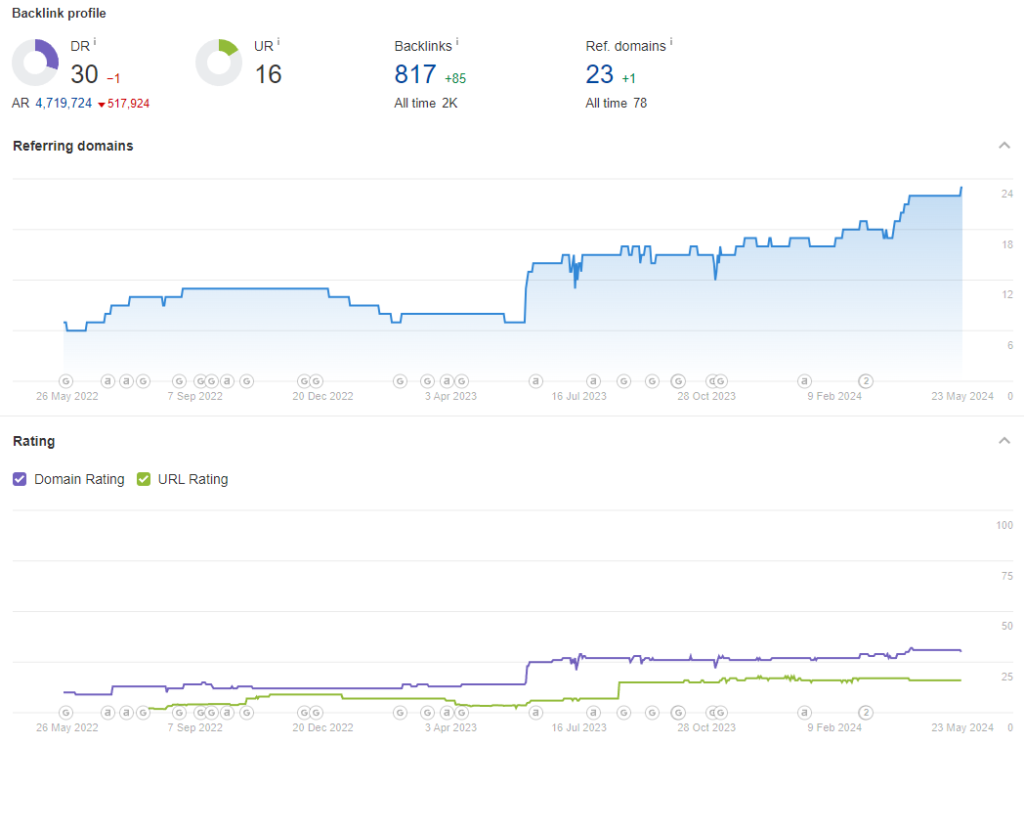Click the Rating section heading
Screen dimensions: 1024x832
(x=34, y=441)
